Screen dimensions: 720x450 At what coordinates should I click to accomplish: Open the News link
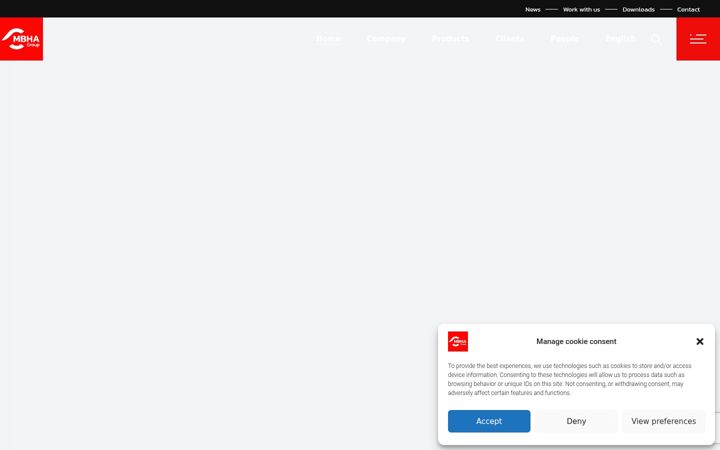(x=533, y=9)
